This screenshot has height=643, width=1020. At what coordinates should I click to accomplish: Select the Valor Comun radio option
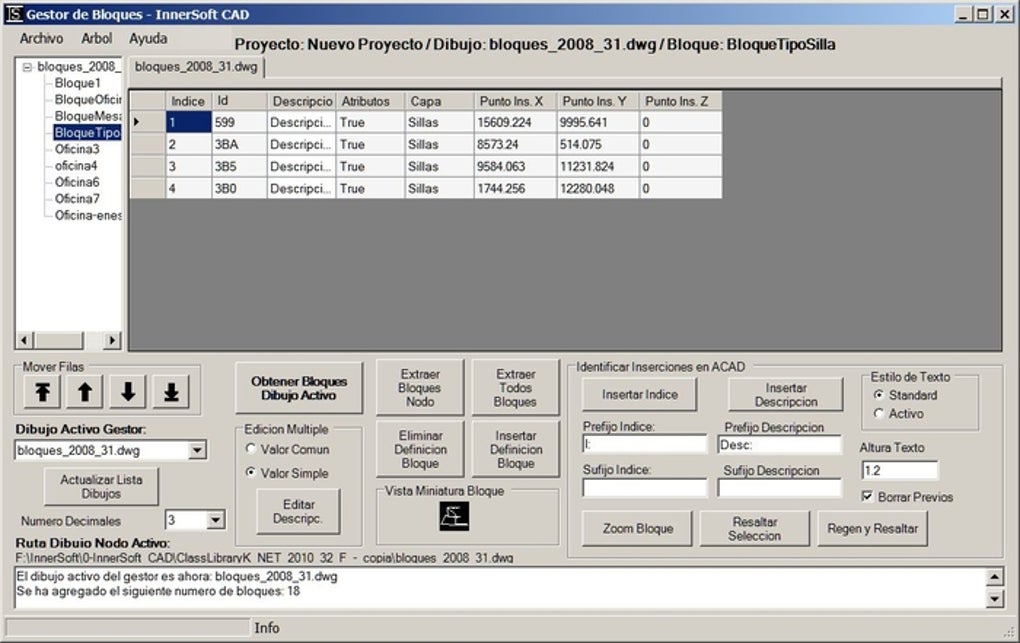point(251,450)
